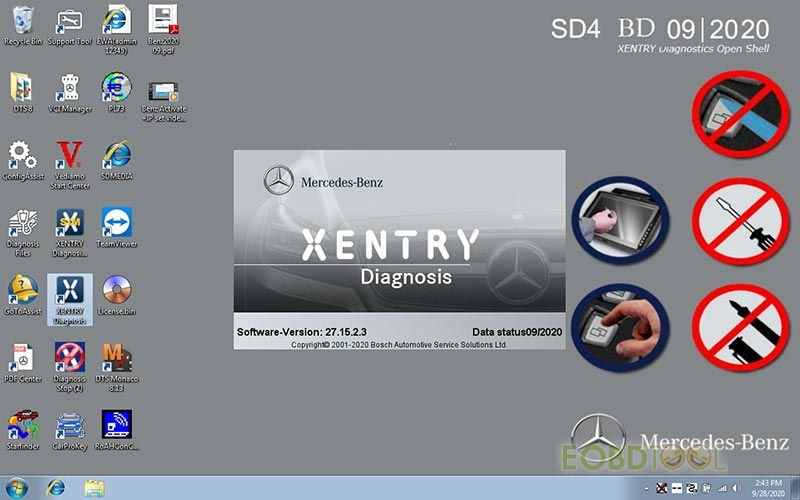Show hidden system tray icons
Screen dimensions: 800x500
coord(646,488)
